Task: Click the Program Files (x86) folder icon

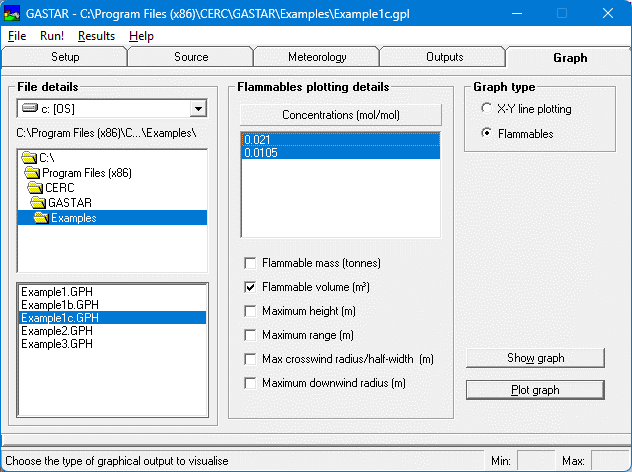Action: (x=34, y=173)
